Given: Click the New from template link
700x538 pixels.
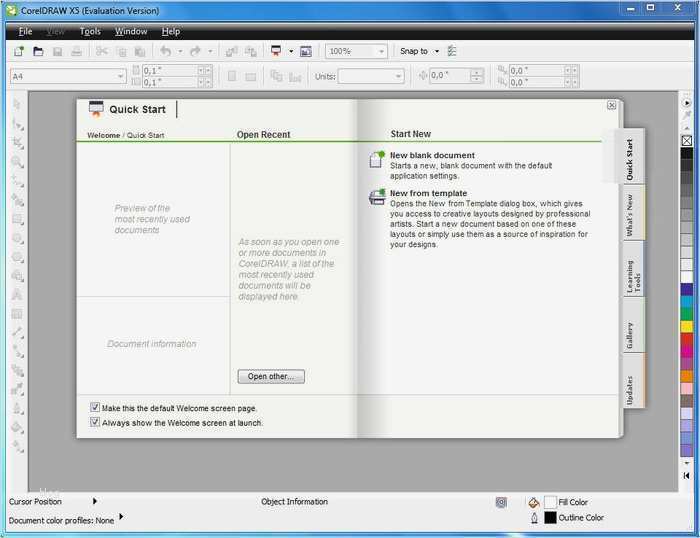Looking at the screenshot, I should 428,193.
